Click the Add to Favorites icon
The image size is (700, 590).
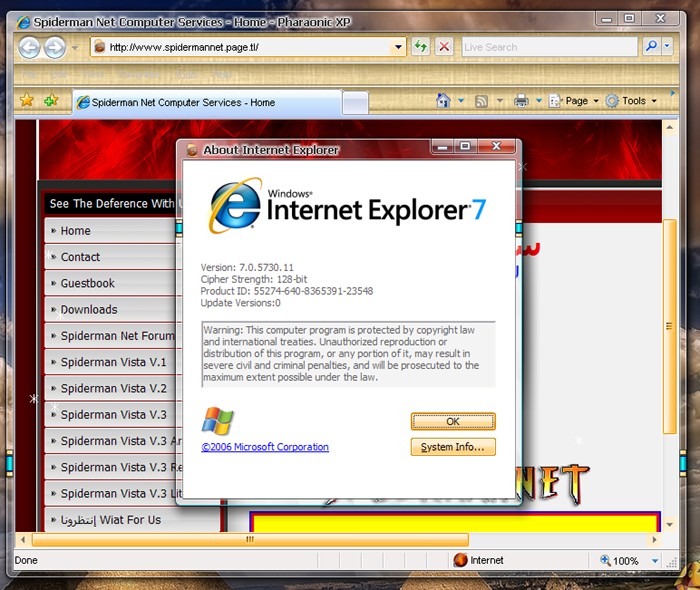[51, 100]
